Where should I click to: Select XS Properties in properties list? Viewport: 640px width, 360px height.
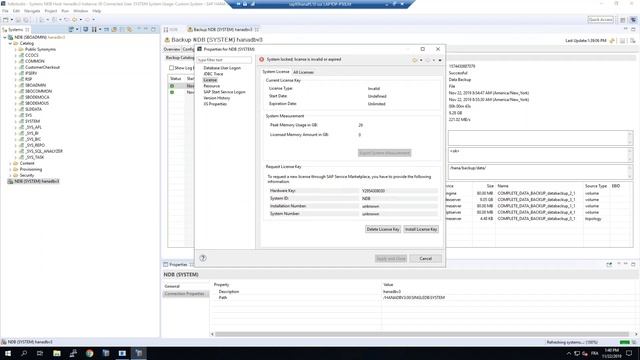pos(215,104)
